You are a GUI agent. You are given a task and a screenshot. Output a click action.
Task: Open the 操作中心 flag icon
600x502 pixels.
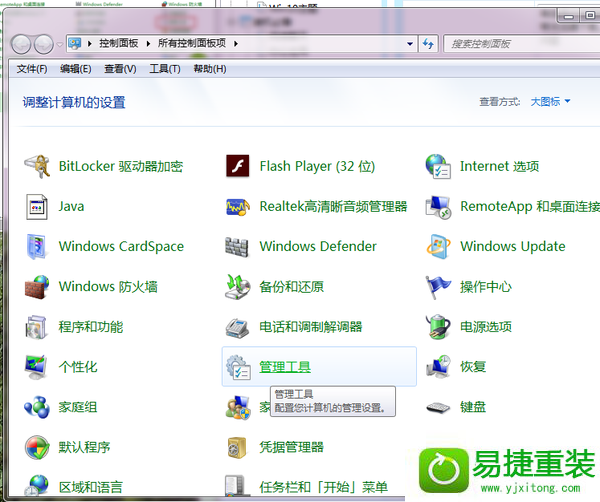pos(438,287)
